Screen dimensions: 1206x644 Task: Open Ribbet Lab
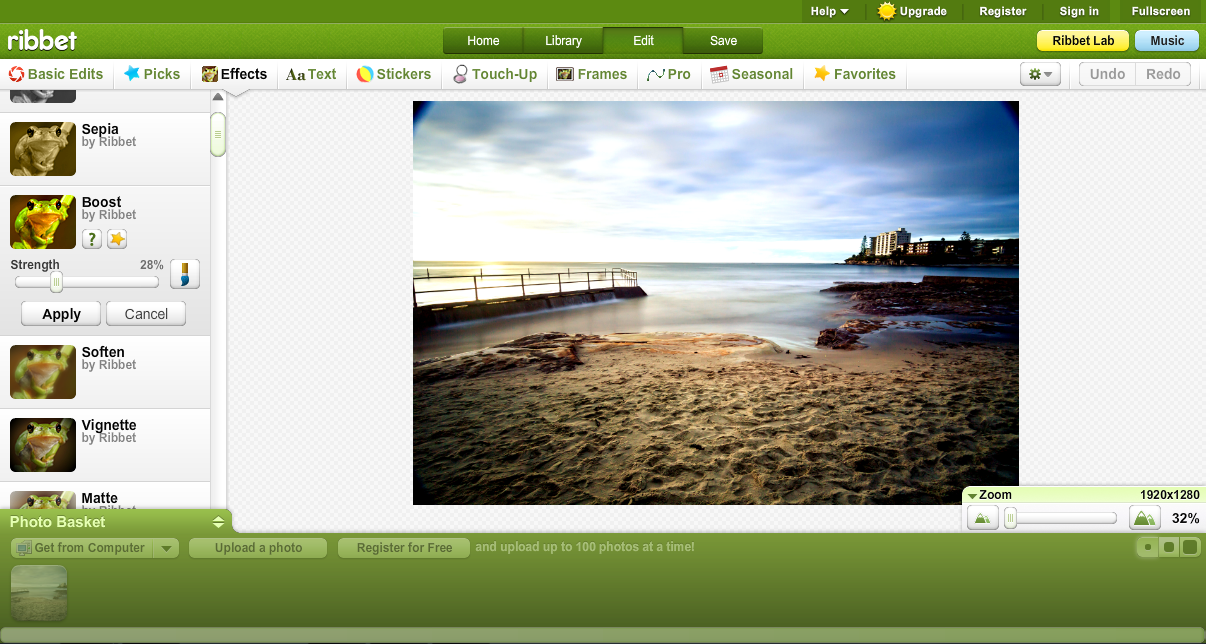tap(1083, 41)
